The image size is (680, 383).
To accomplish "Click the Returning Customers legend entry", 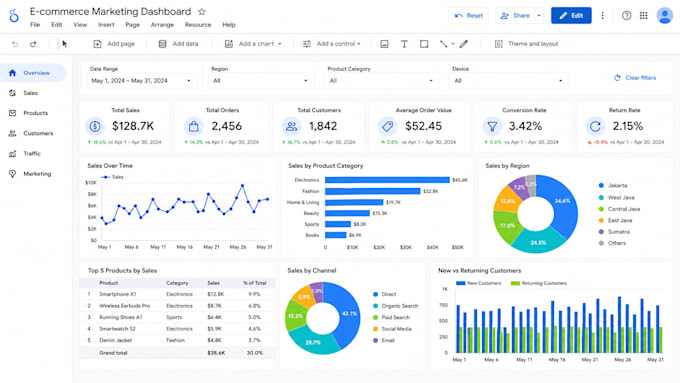I will click(539, 283).
